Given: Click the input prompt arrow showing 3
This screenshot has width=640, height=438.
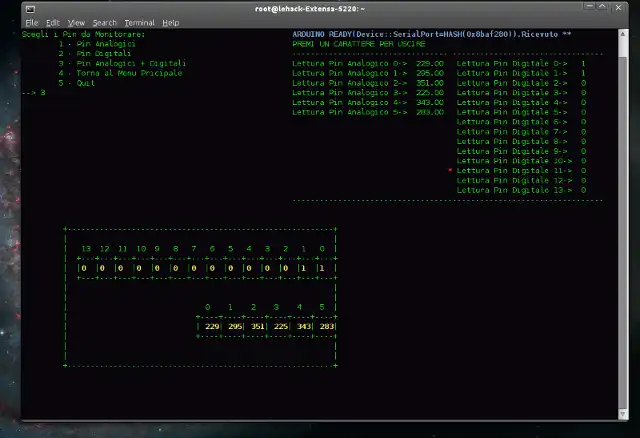Looking at the screenshot, I should pos(33,92).
